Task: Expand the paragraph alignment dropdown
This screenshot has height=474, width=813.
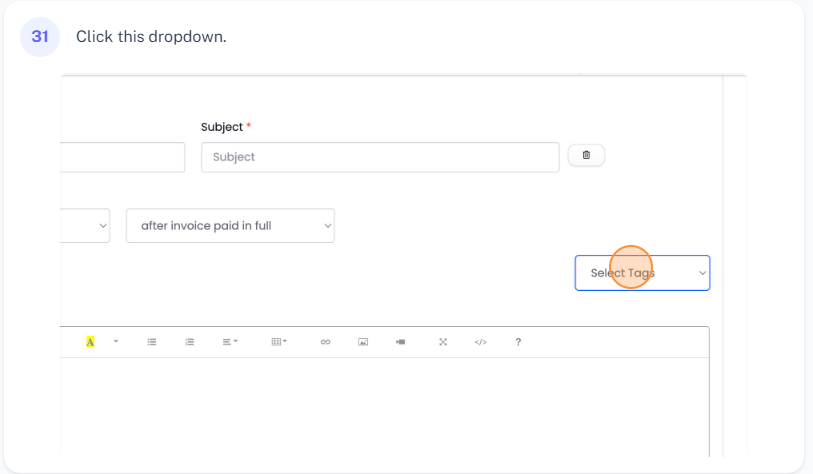Action: 230,342
